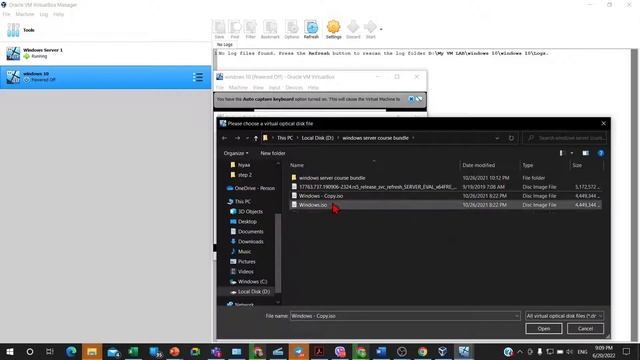This screenshot has width=640, height=360.
Task: Select the No Logs tab
Action: click(x=224, y=44)
